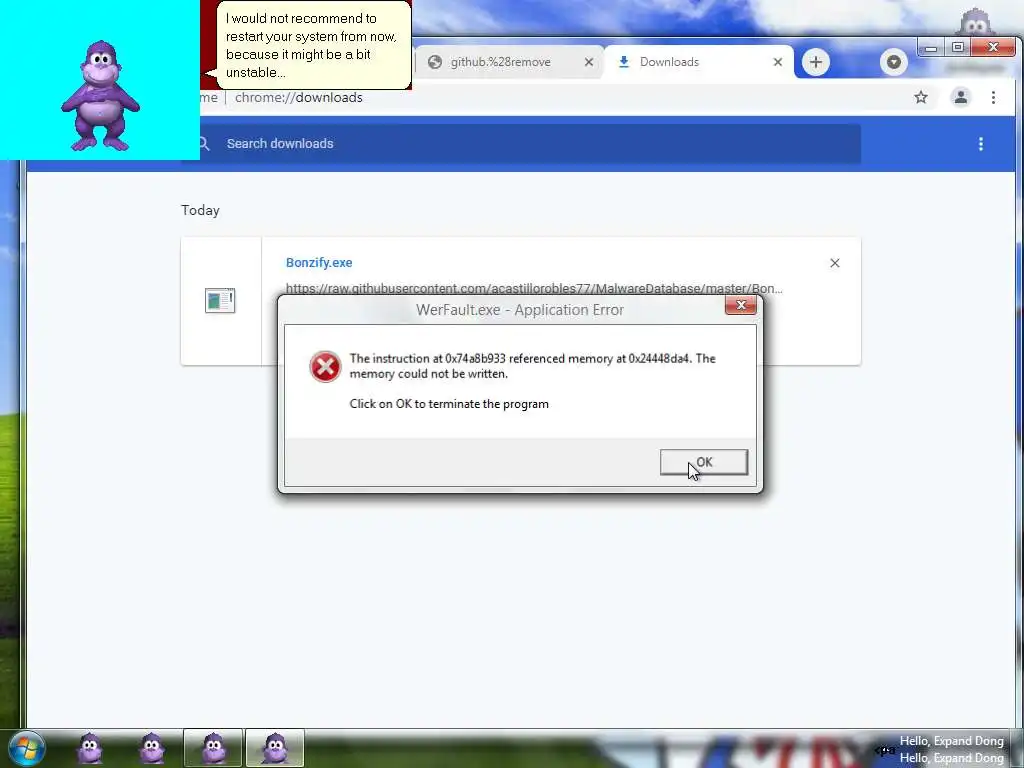Screen dimensions: 1024x768
Task: Close the Downloads tab
Action: 777,62
